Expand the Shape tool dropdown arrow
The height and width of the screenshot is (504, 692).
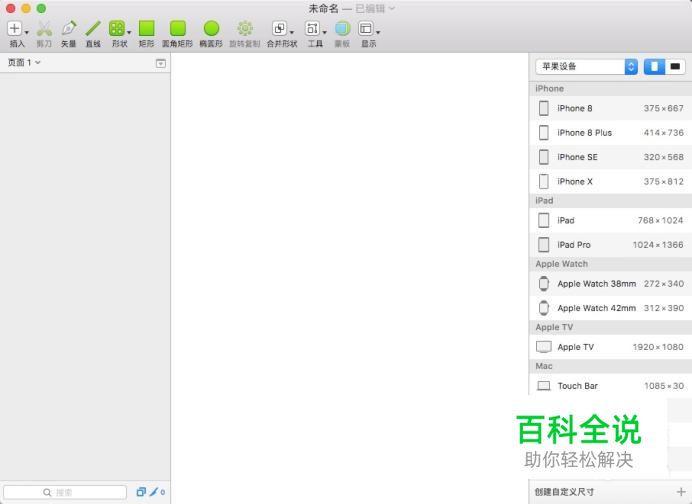pos(129,32)
